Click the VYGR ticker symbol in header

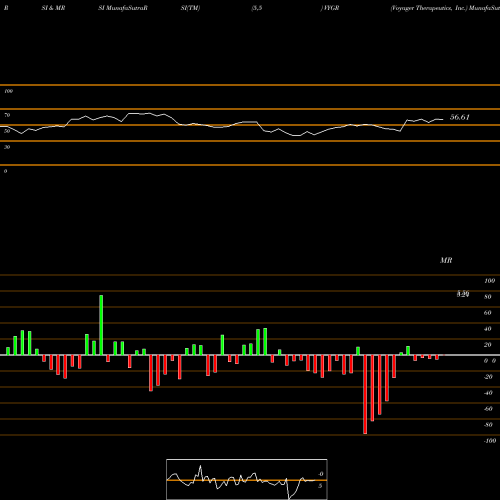pos(331,8)
